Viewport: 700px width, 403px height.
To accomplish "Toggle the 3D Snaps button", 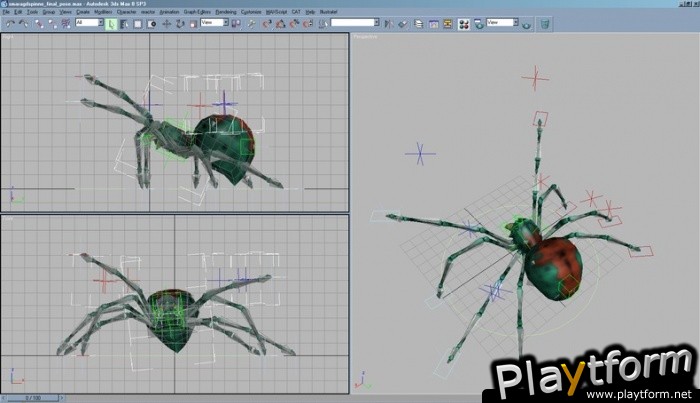I will point(267,21).
